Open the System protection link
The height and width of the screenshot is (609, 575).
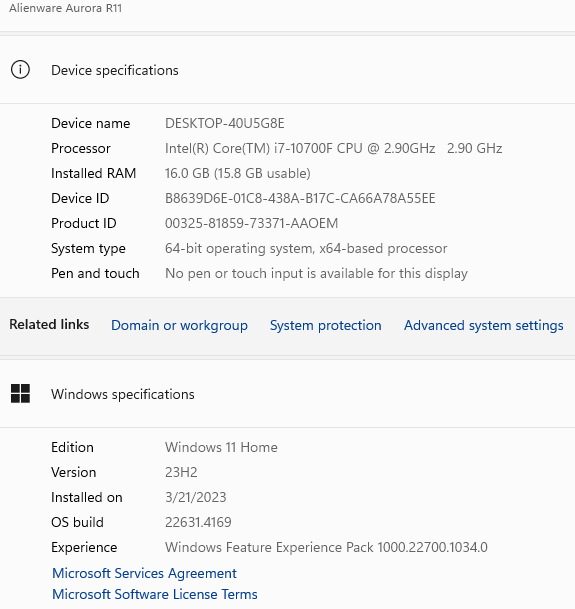(326, 325)
